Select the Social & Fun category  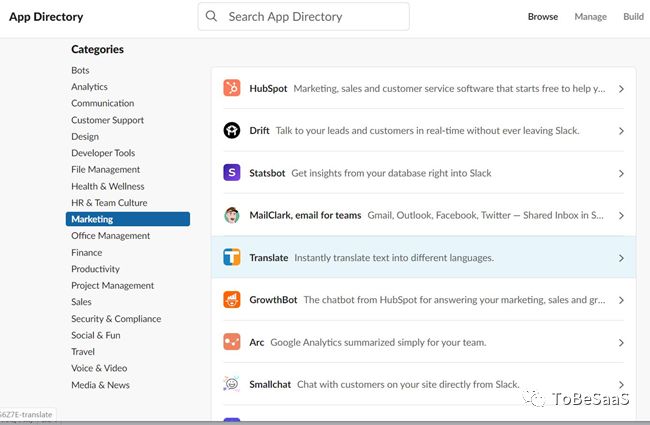(x=96, y=335)
